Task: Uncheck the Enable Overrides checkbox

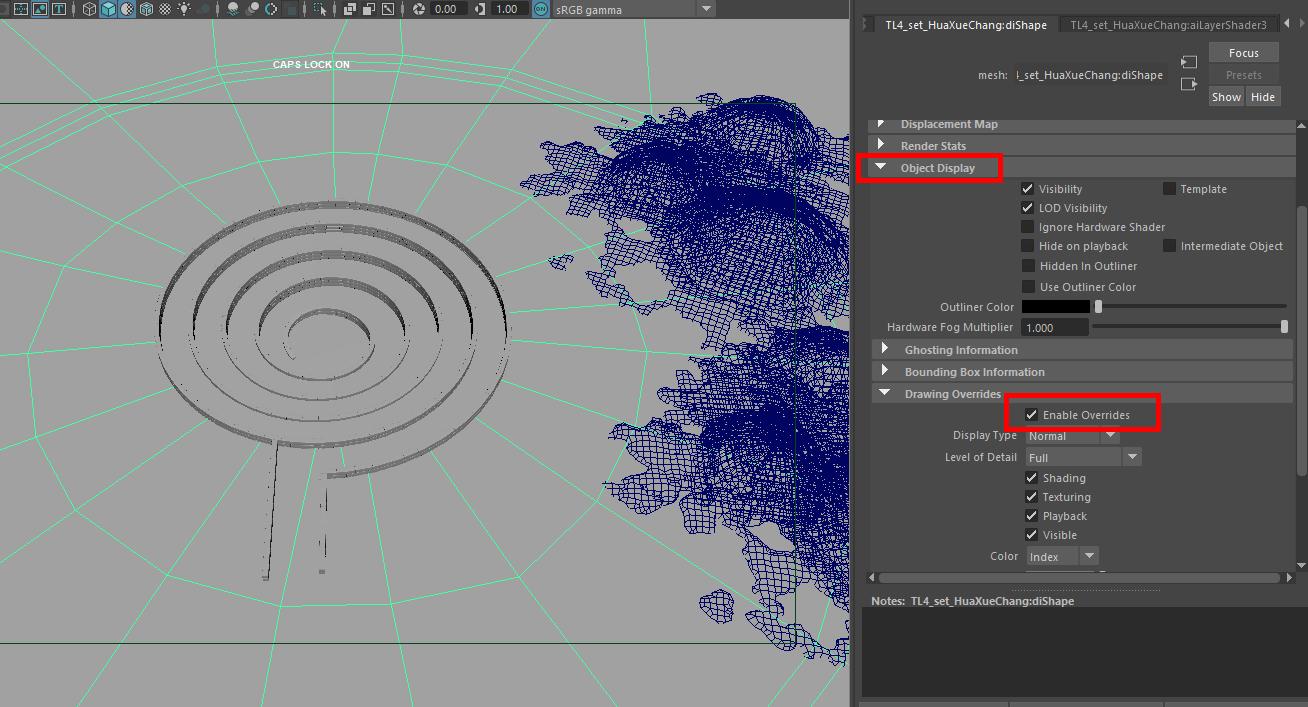Action: tap(1031, 415)
